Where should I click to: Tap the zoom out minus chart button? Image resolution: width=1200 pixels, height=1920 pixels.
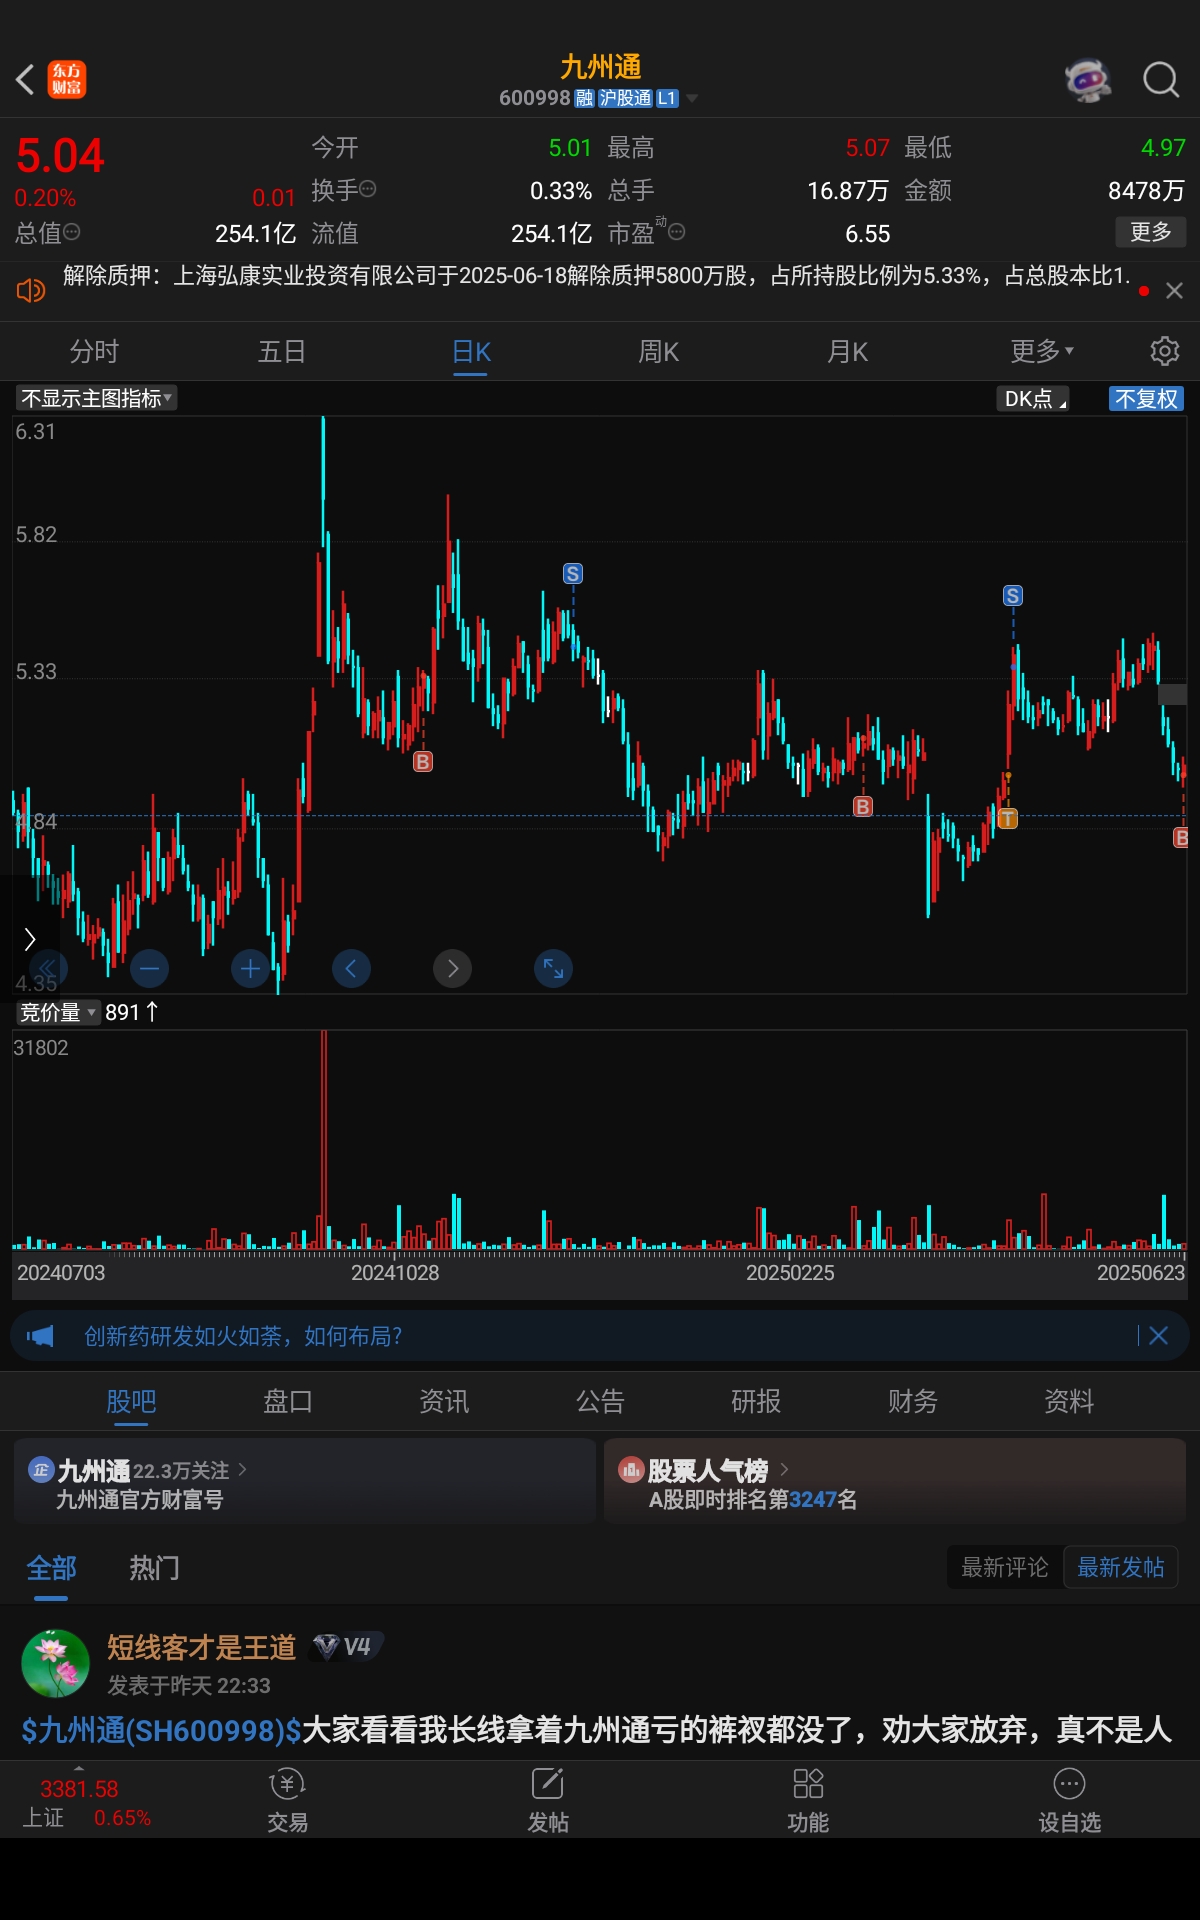pyautogui.click(x=149, y=968)
